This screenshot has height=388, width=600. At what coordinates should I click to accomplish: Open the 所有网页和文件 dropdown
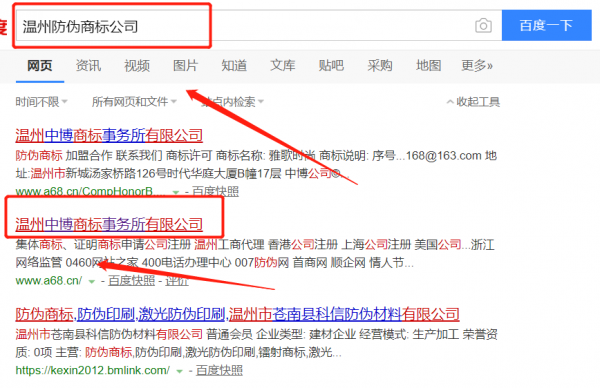134,102
